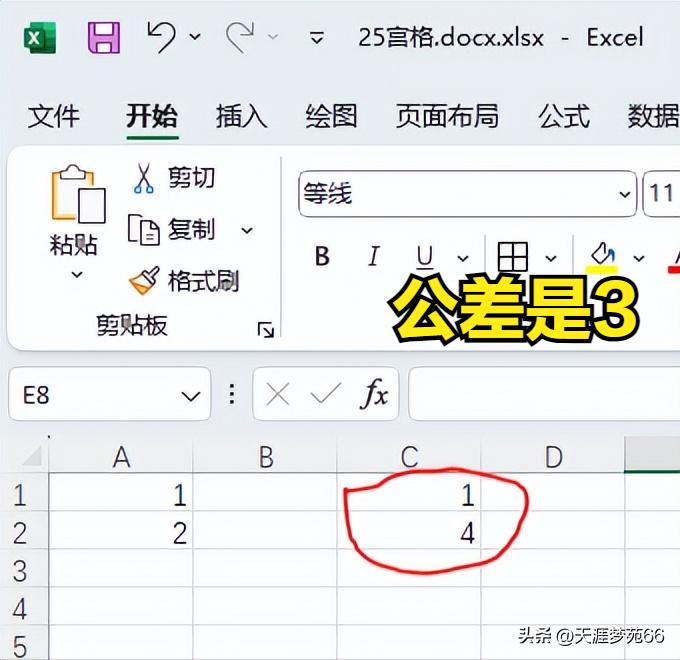This screenshot has width=680, height=660.
Task: Undo the last action
Action: coord(162,37)
